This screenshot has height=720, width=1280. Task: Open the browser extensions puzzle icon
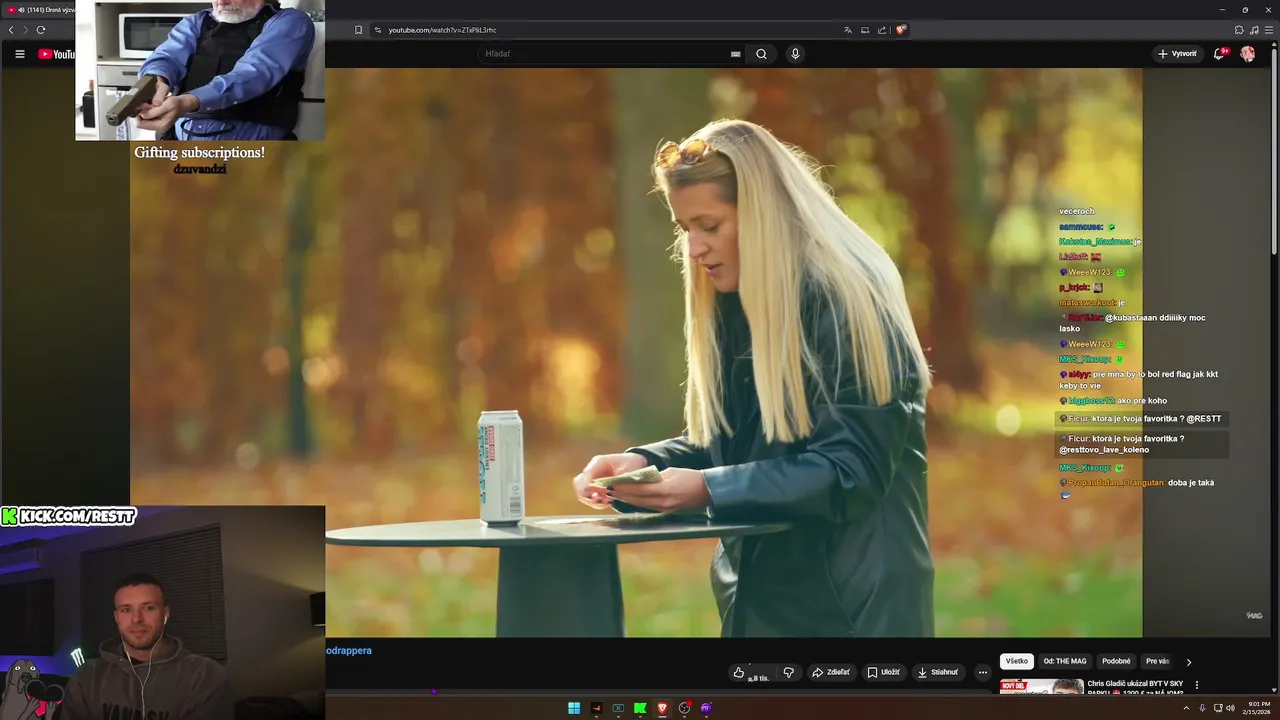coord(1239,30)
